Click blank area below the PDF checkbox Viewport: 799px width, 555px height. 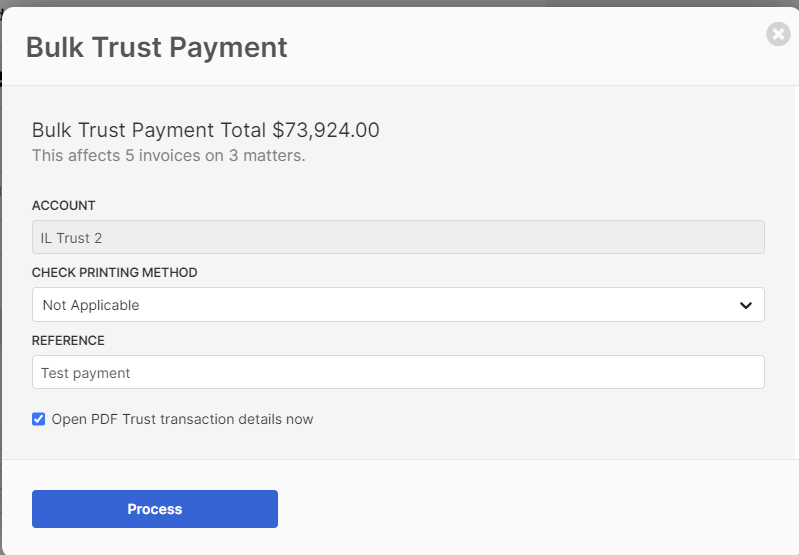[398, 442]
